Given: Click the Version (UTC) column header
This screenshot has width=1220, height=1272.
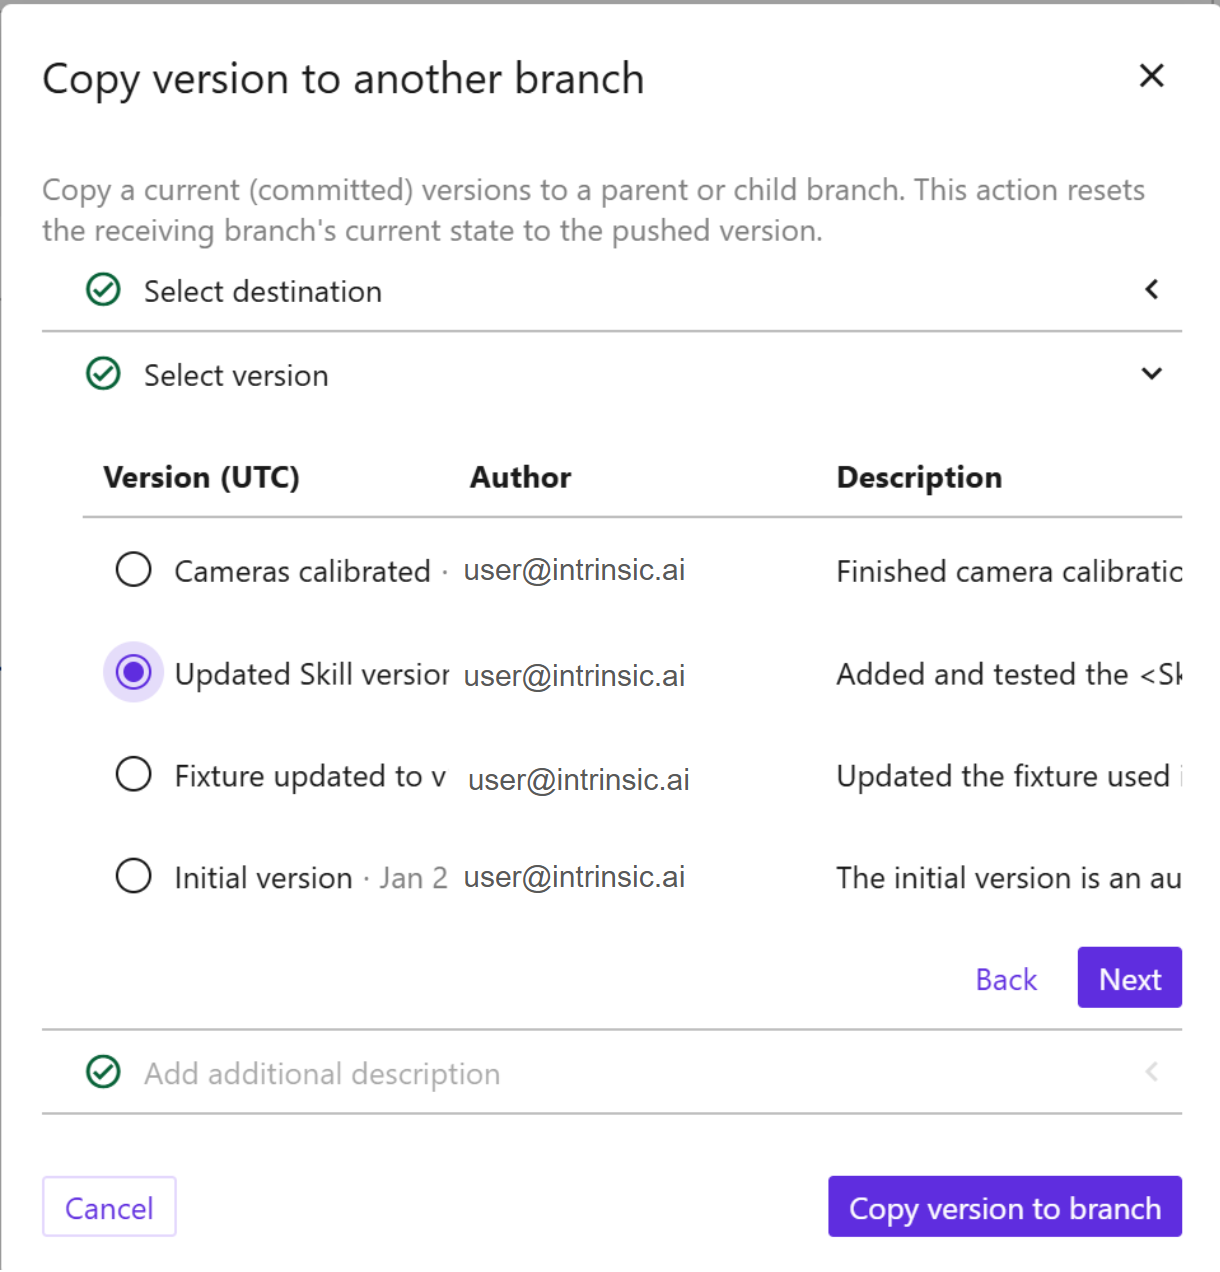Looking at the screenshot, I should (201, 477).
